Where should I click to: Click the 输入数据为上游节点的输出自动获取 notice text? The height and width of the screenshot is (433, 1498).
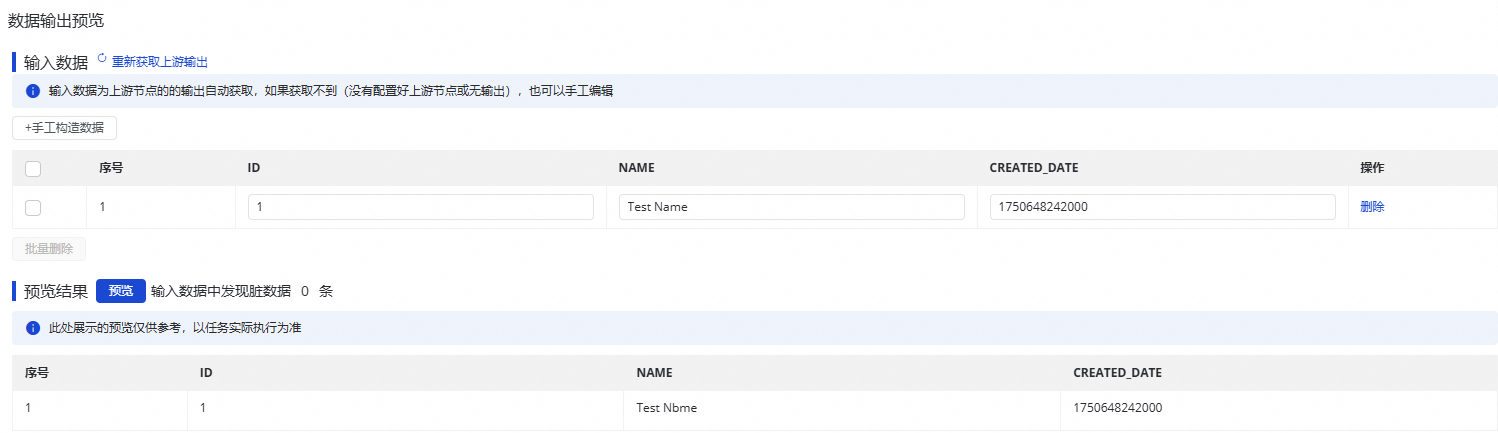point(331,91)
